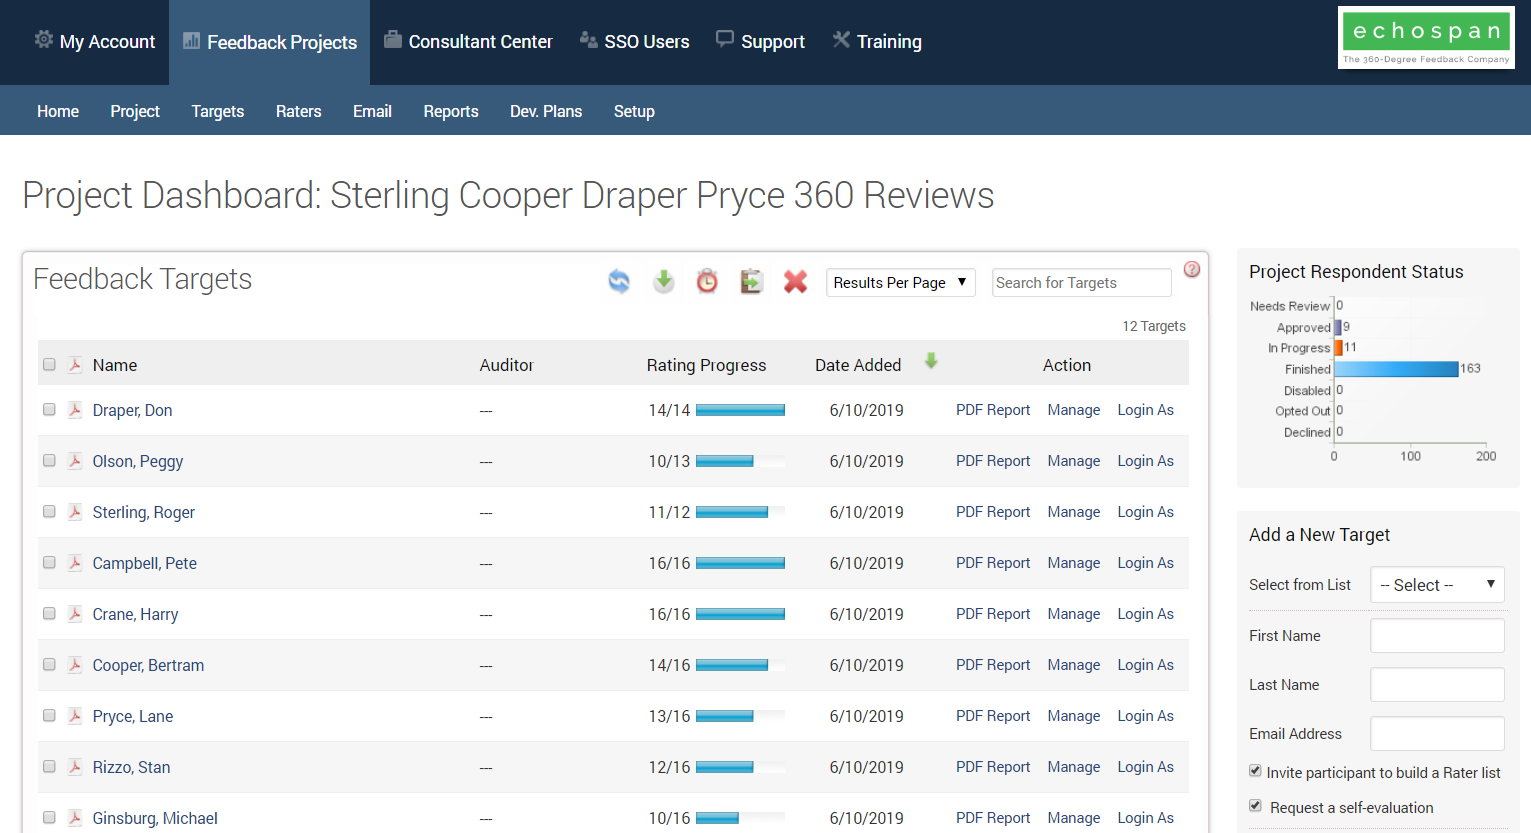Click the clipboard export icon

coord(751,282)
